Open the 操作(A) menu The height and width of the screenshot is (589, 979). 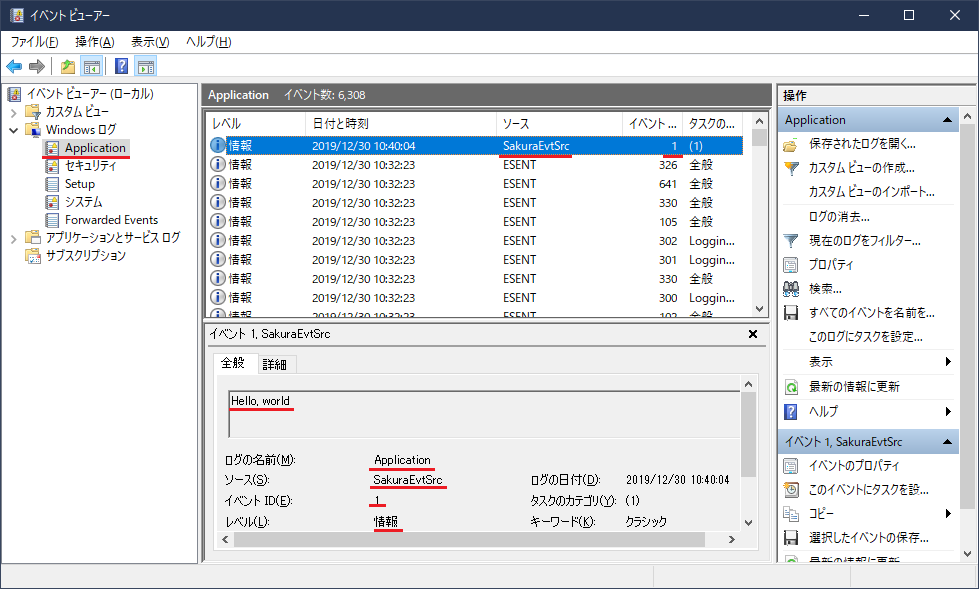(x=94, y=42)
